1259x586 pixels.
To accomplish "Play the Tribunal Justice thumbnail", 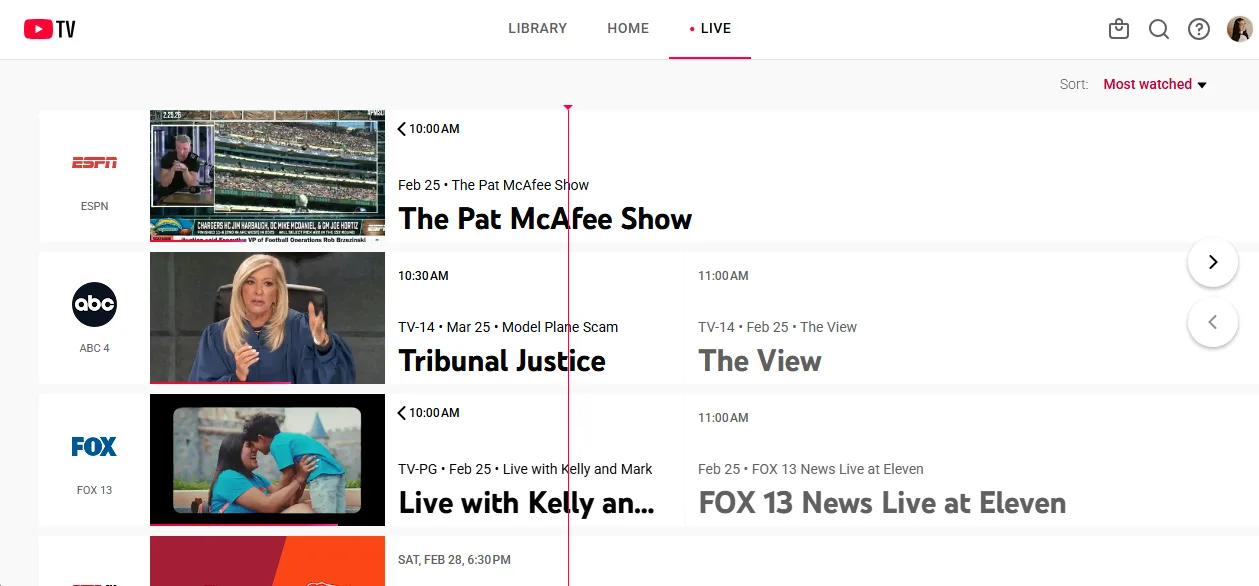I will pos(267,317).
